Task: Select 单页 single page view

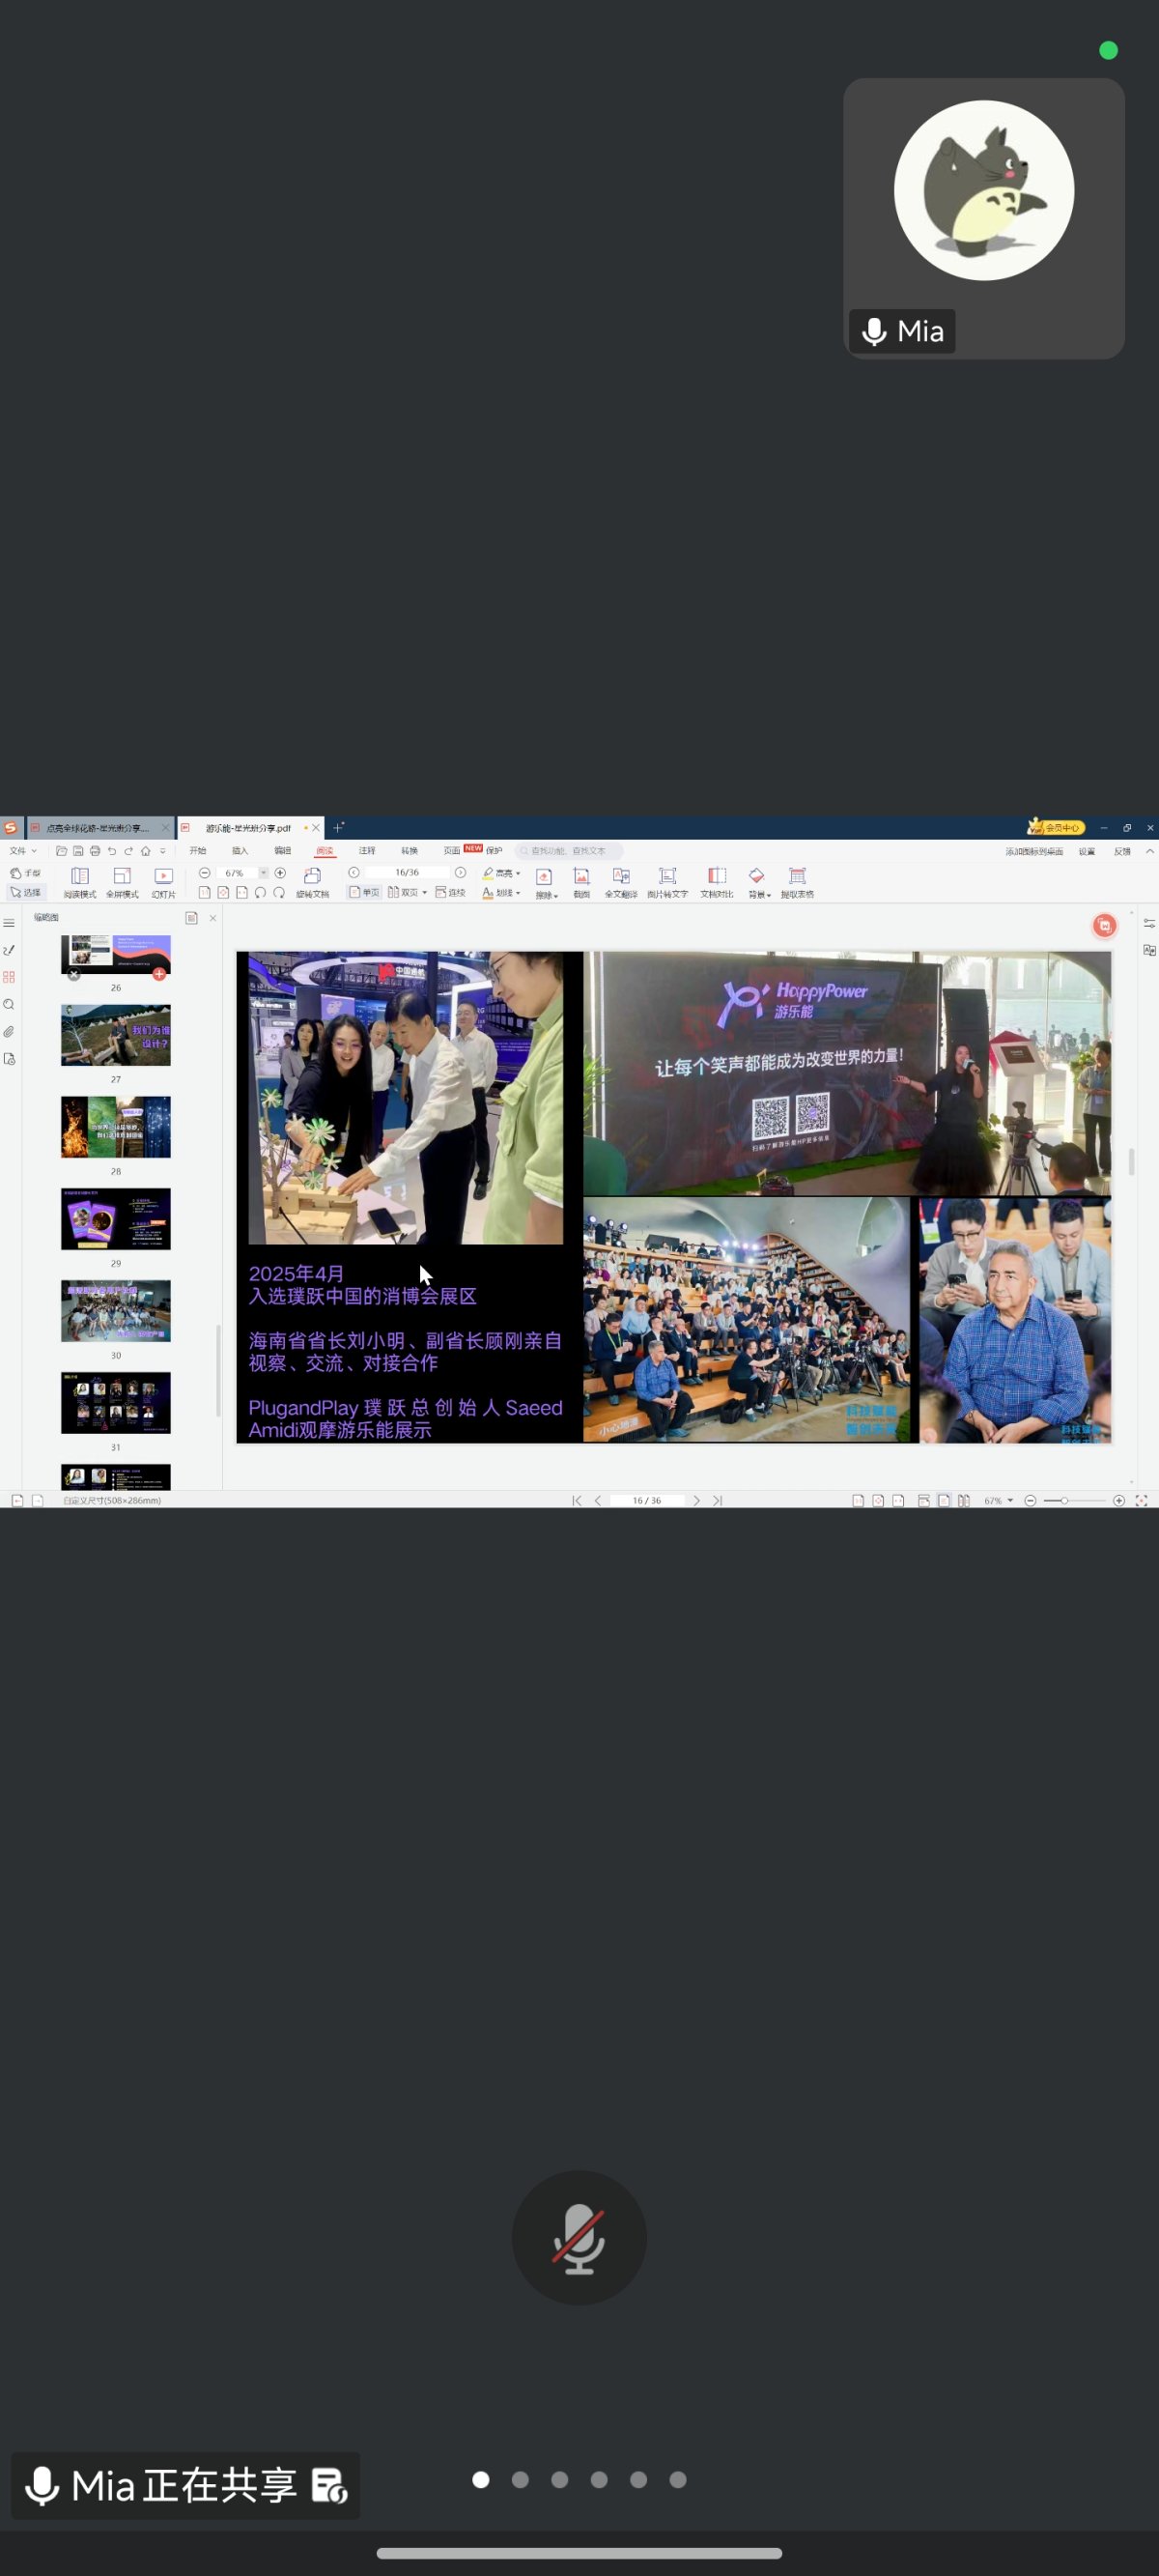Action: [x=365, y=892]
